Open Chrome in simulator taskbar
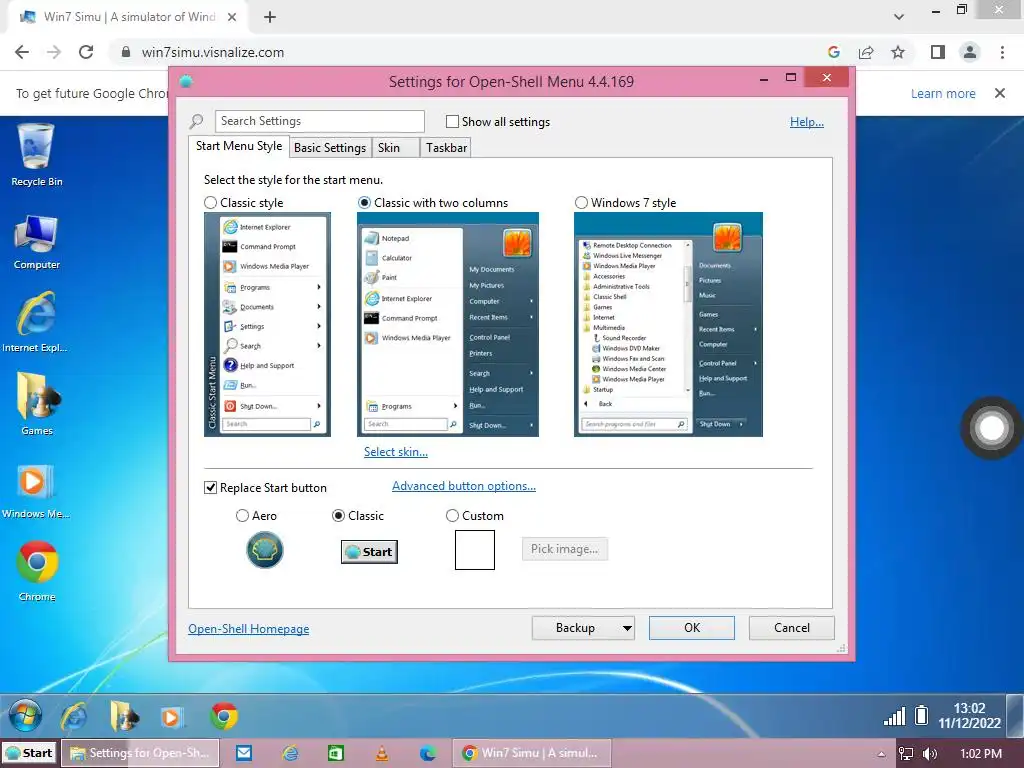Screen dimensions: 1024x768 [224, 716]
